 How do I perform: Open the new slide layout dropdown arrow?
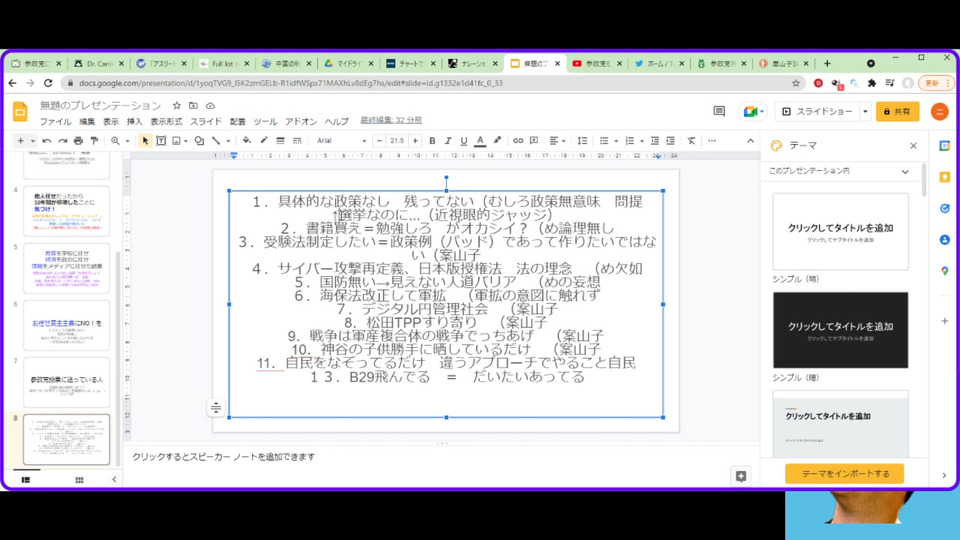click(x=33, y=141)
